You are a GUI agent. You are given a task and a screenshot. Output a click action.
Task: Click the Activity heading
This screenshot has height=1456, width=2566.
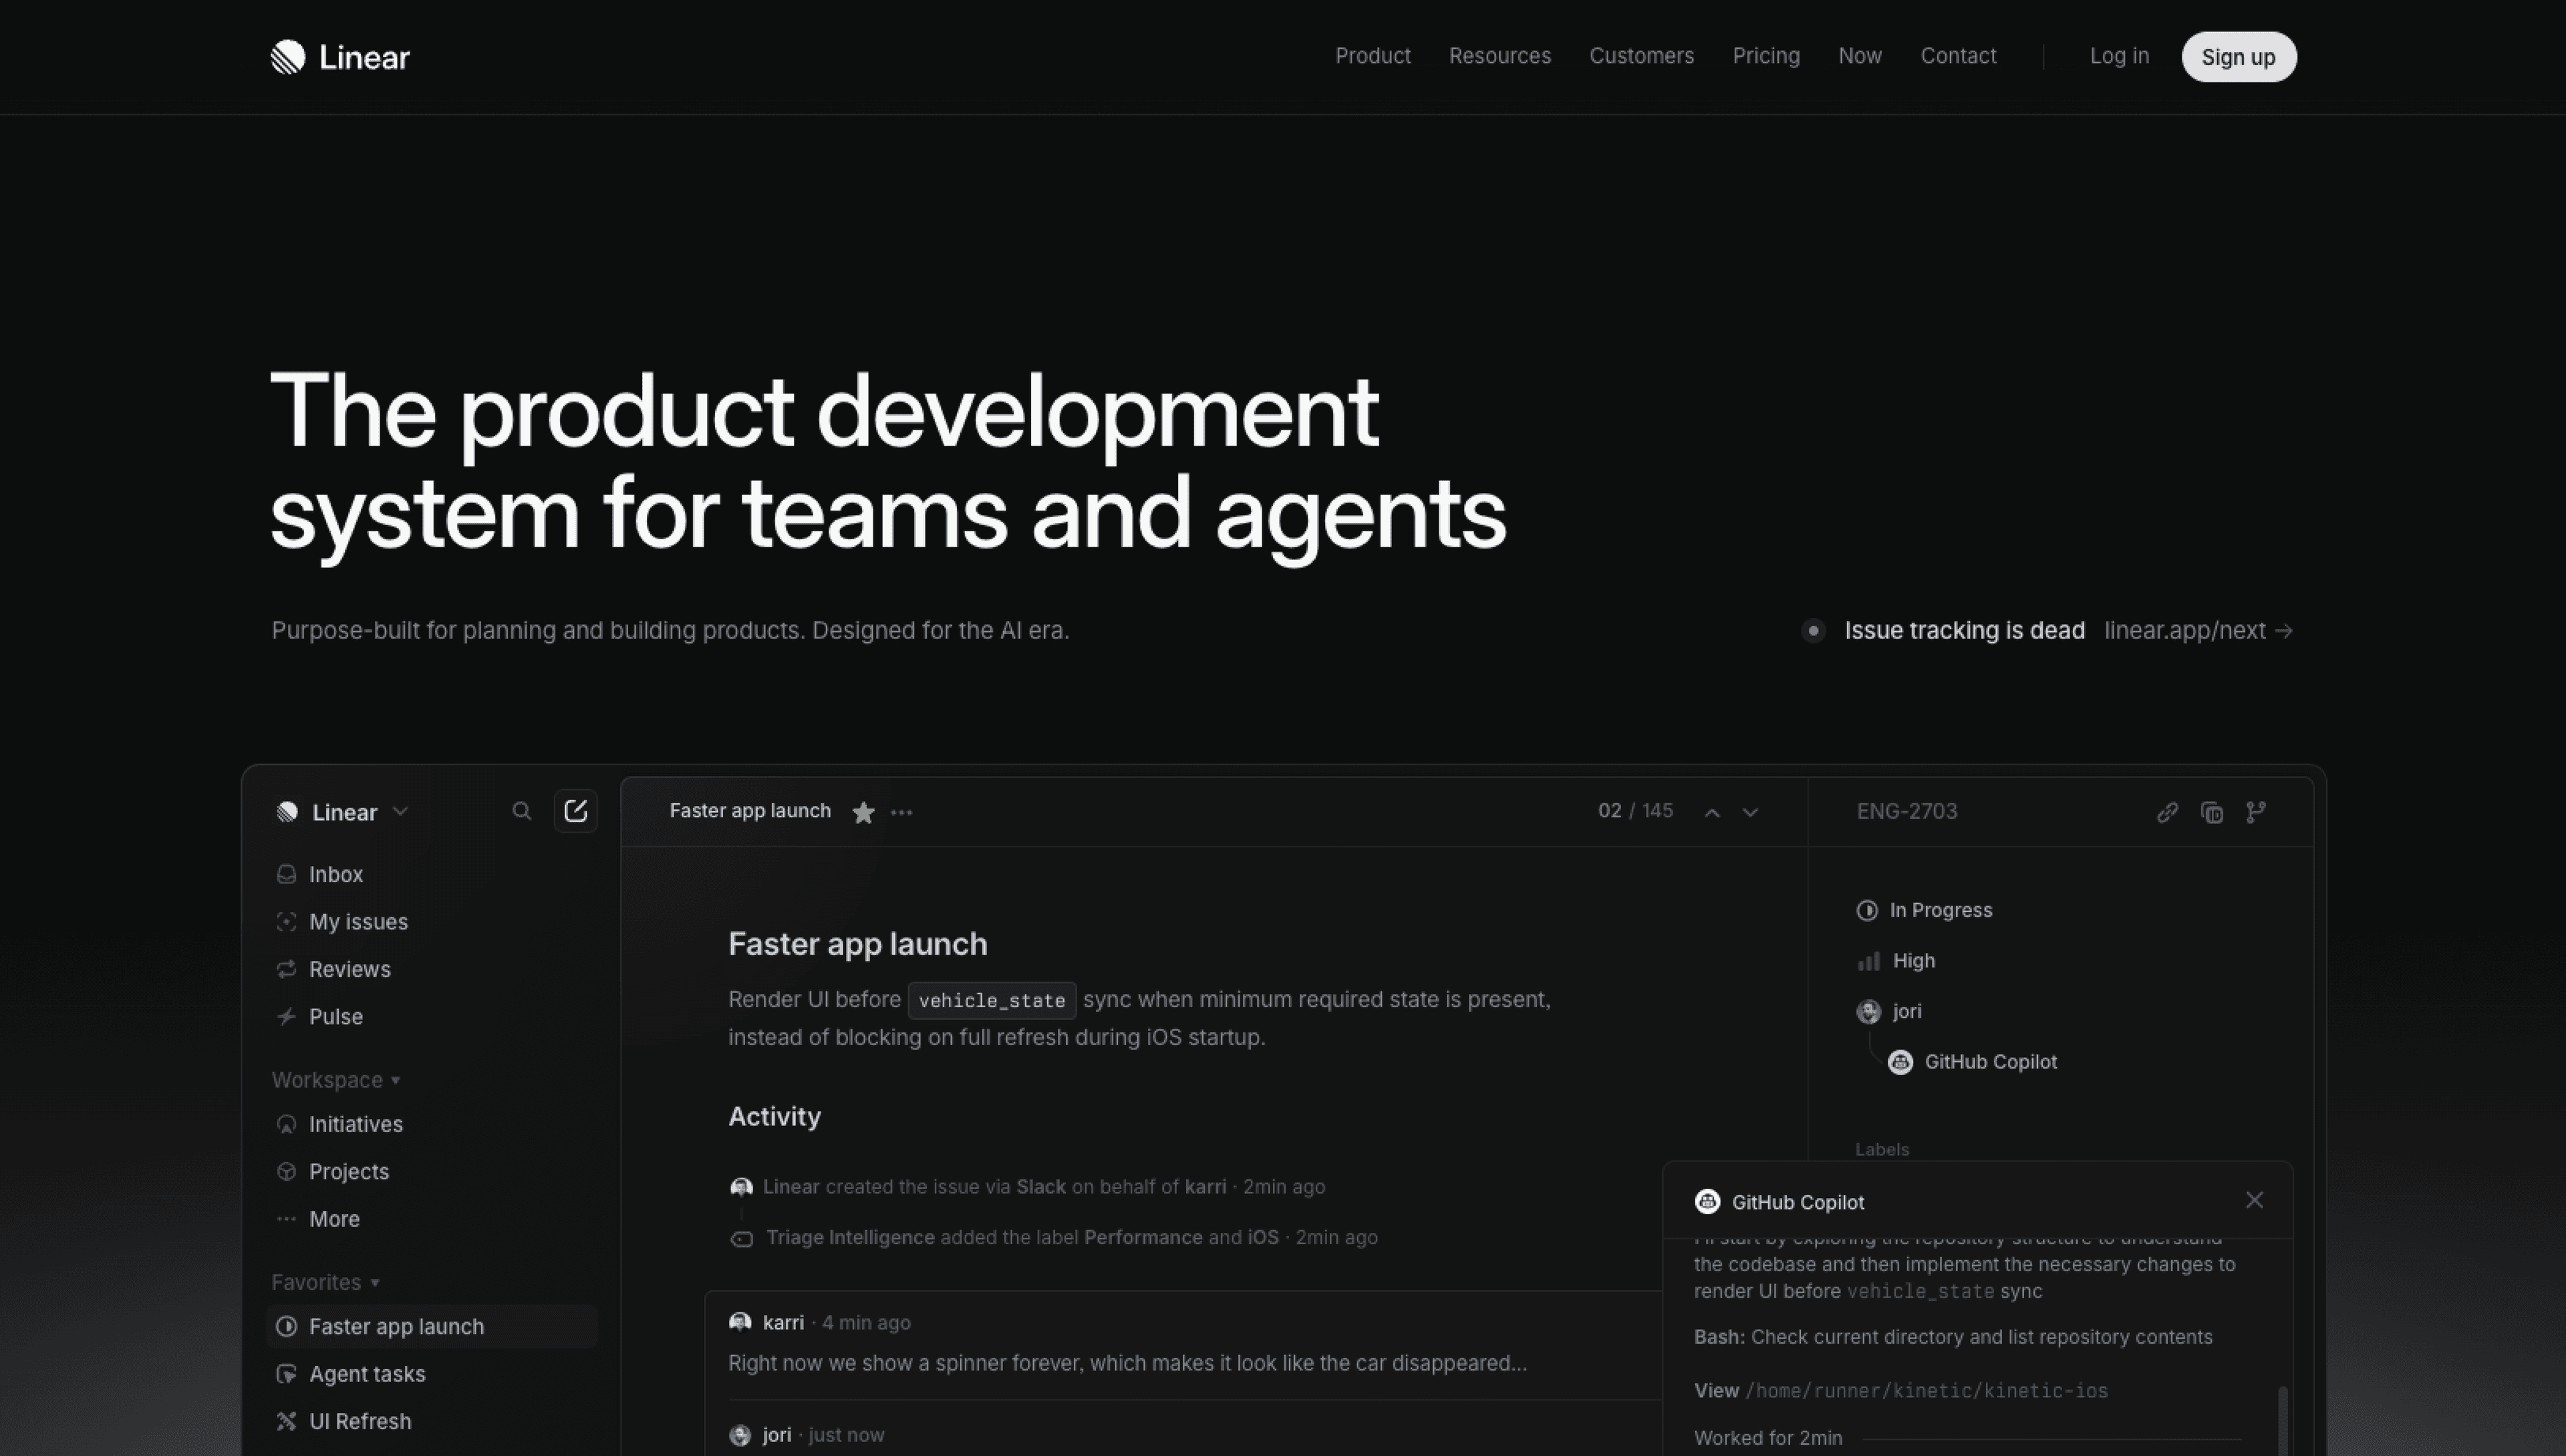pos(774,1116)
